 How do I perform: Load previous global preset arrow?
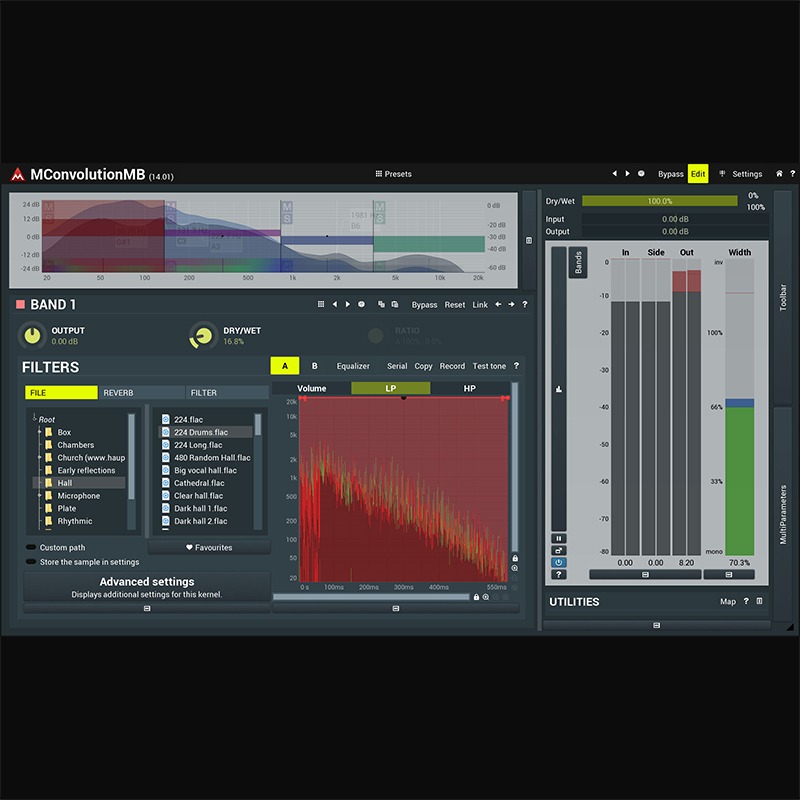coord(614,173)
